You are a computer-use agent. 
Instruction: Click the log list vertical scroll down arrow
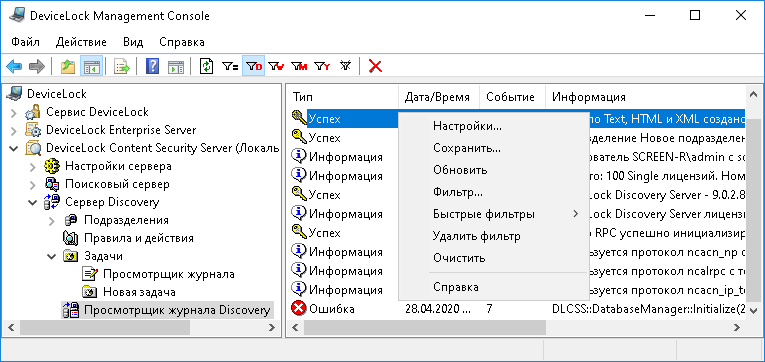point(753,310)
